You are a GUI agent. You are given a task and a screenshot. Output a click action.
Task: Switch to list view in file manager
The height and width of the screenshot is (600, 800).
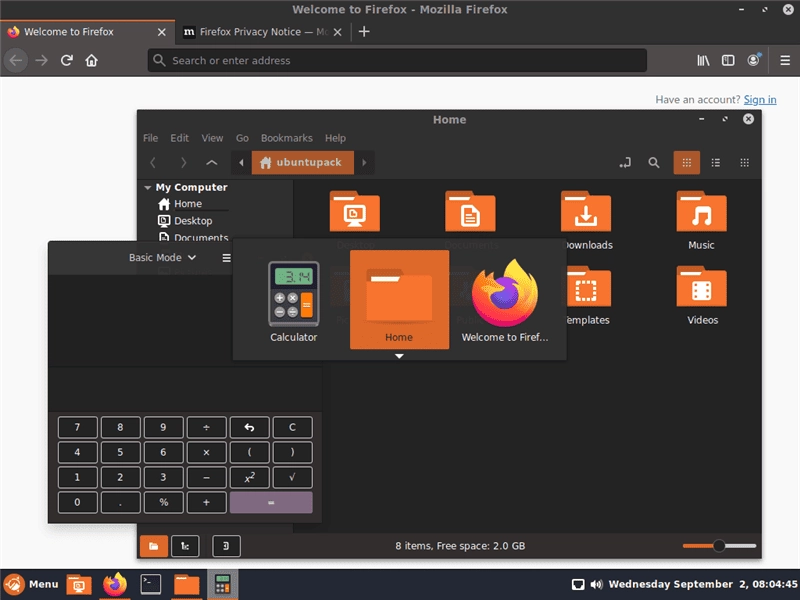(x=716, y=163)
